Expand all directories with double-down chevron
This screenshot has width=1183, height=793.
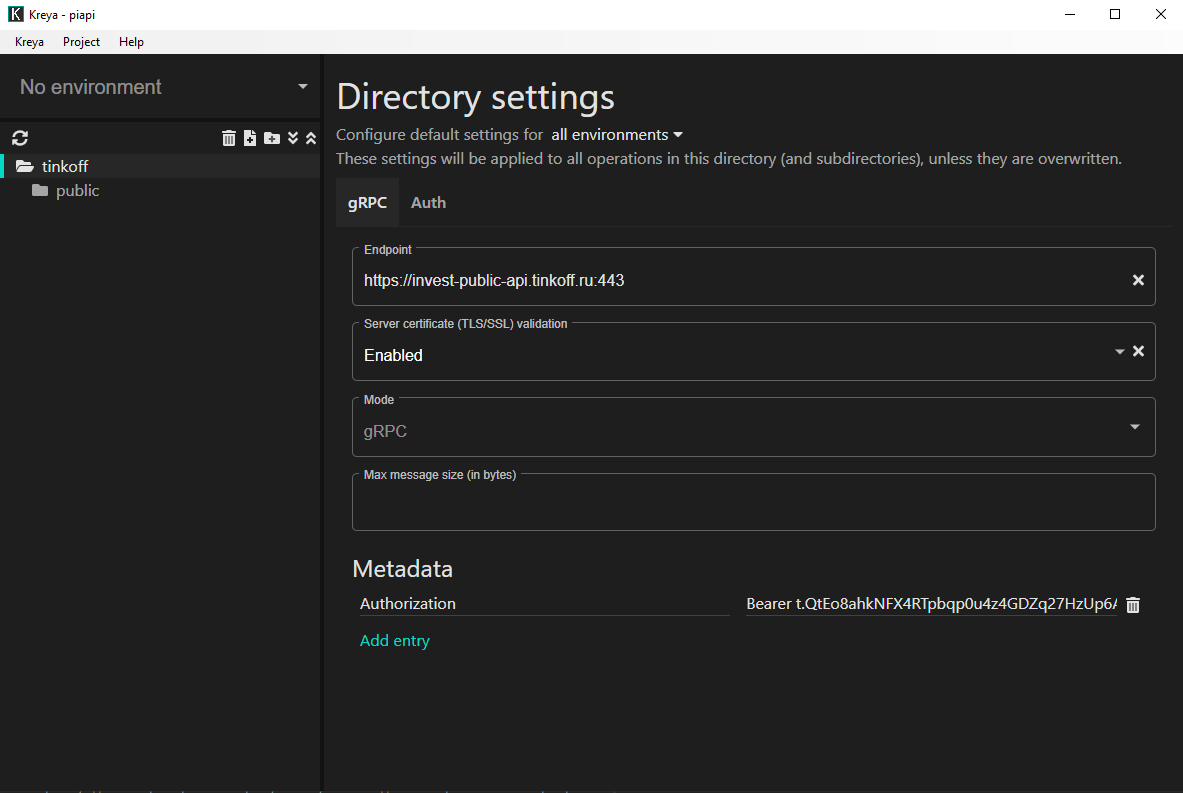pos(293,138)
